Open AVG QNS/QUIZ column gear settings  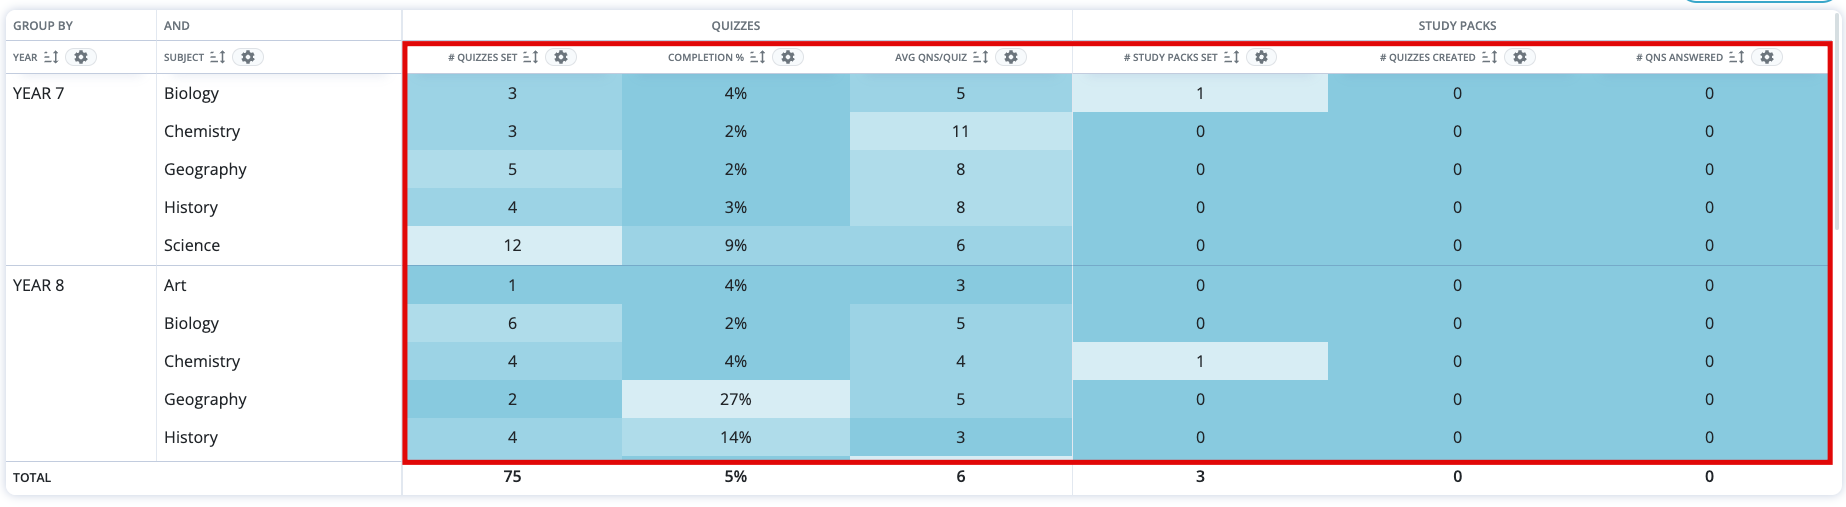(1011, 58)
